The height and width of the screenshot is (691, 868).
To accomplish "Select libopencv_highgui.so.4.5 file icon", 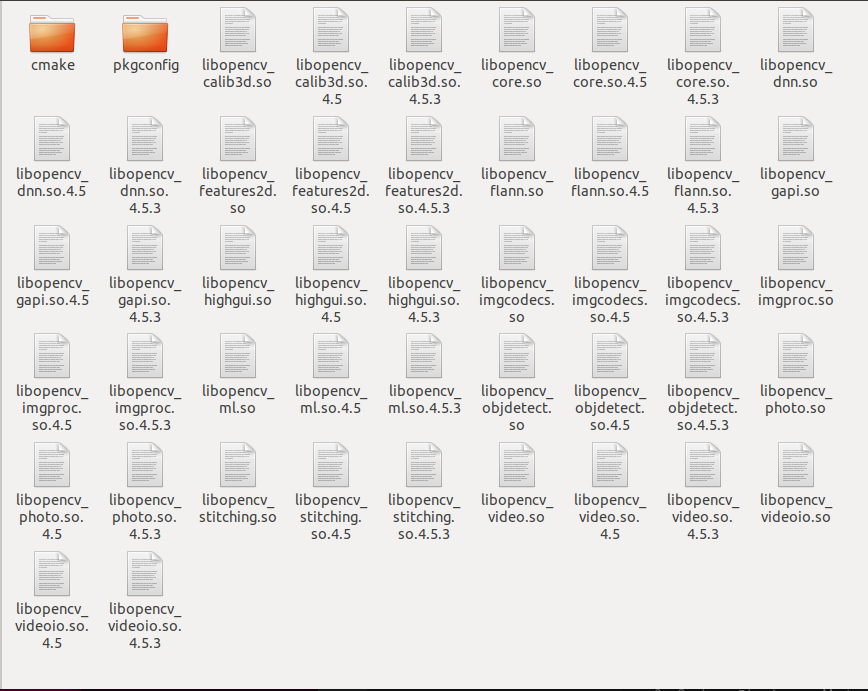I will (x=331, y=248).
